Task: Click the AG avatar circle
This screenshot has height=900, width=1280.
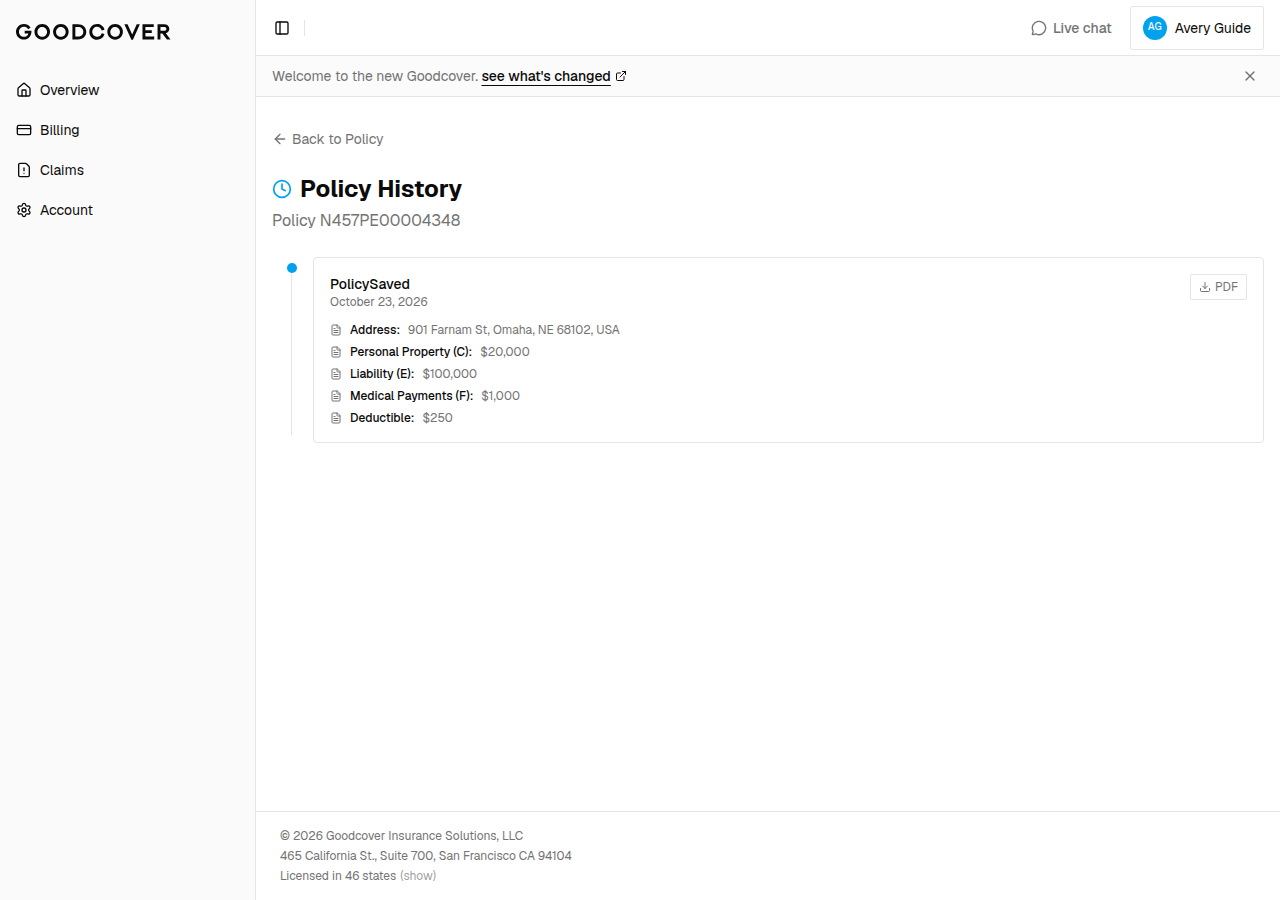Action: coord(1155,28)
